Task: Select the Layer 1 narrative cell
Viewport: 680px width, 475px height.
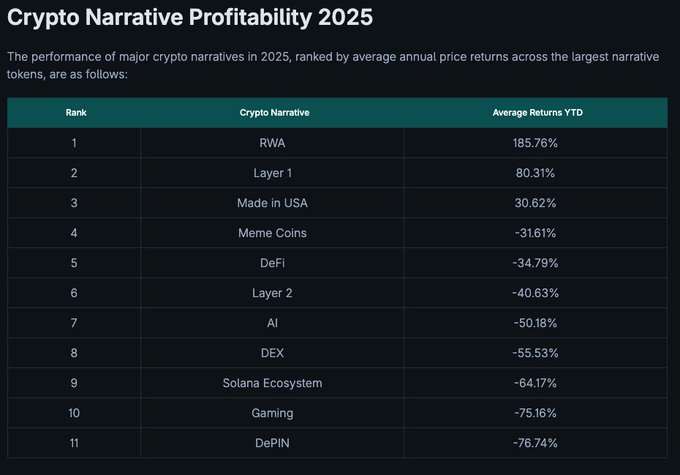Action: (x=272, y=173)
